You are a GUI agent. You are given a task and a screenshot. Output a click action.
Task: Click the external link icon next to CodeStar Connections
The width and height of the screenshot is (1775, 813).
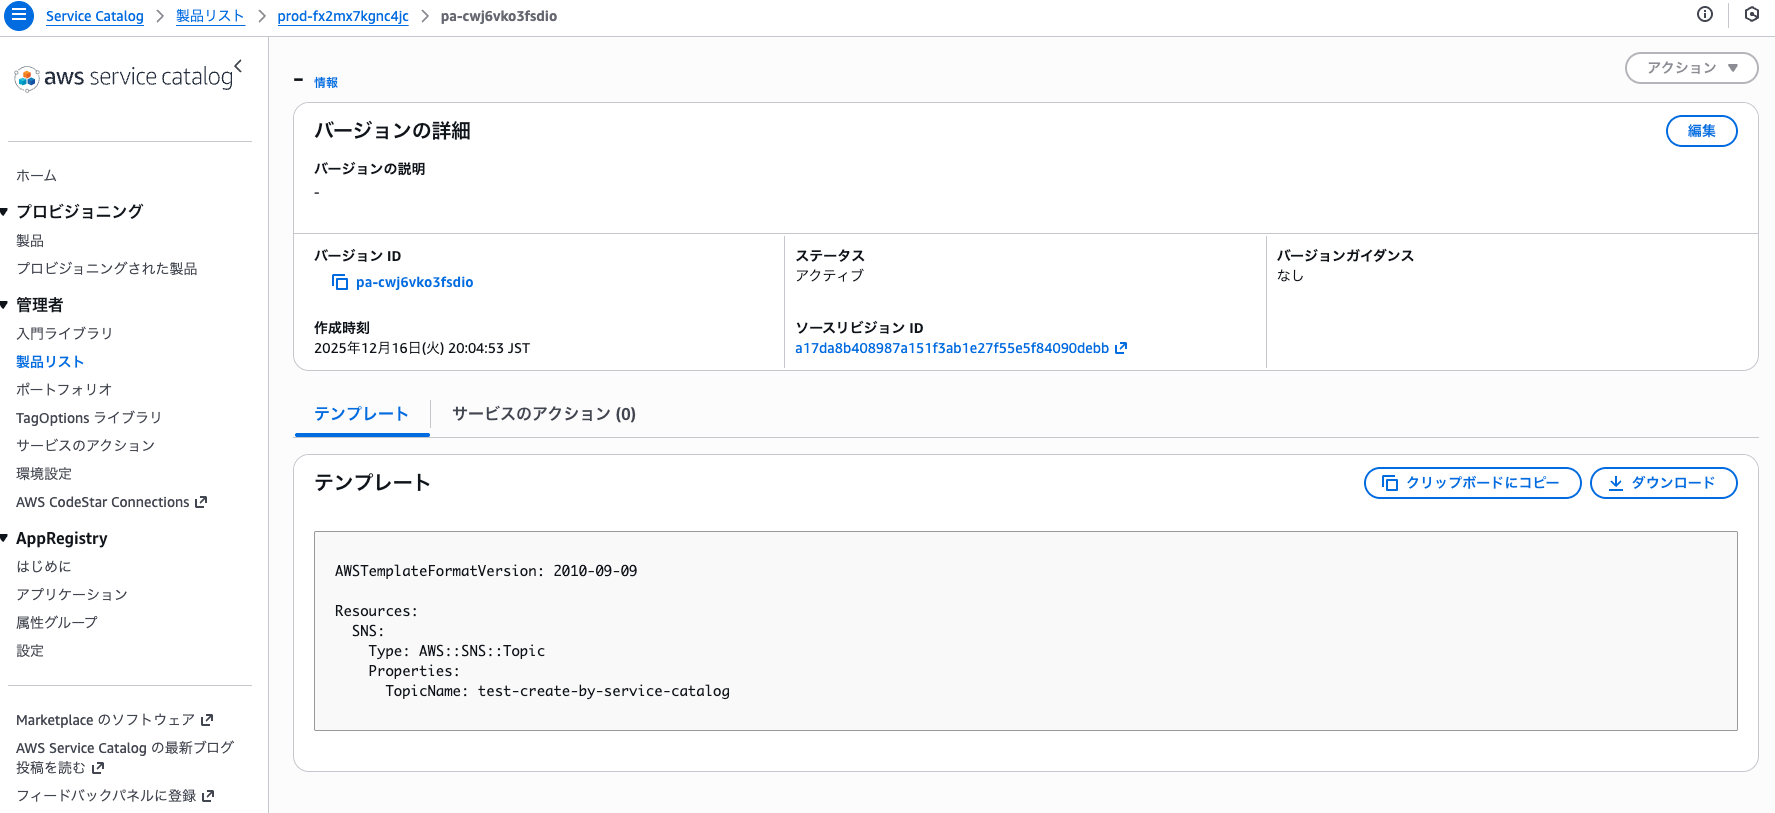pyautogui.click(x=201, y=502)
